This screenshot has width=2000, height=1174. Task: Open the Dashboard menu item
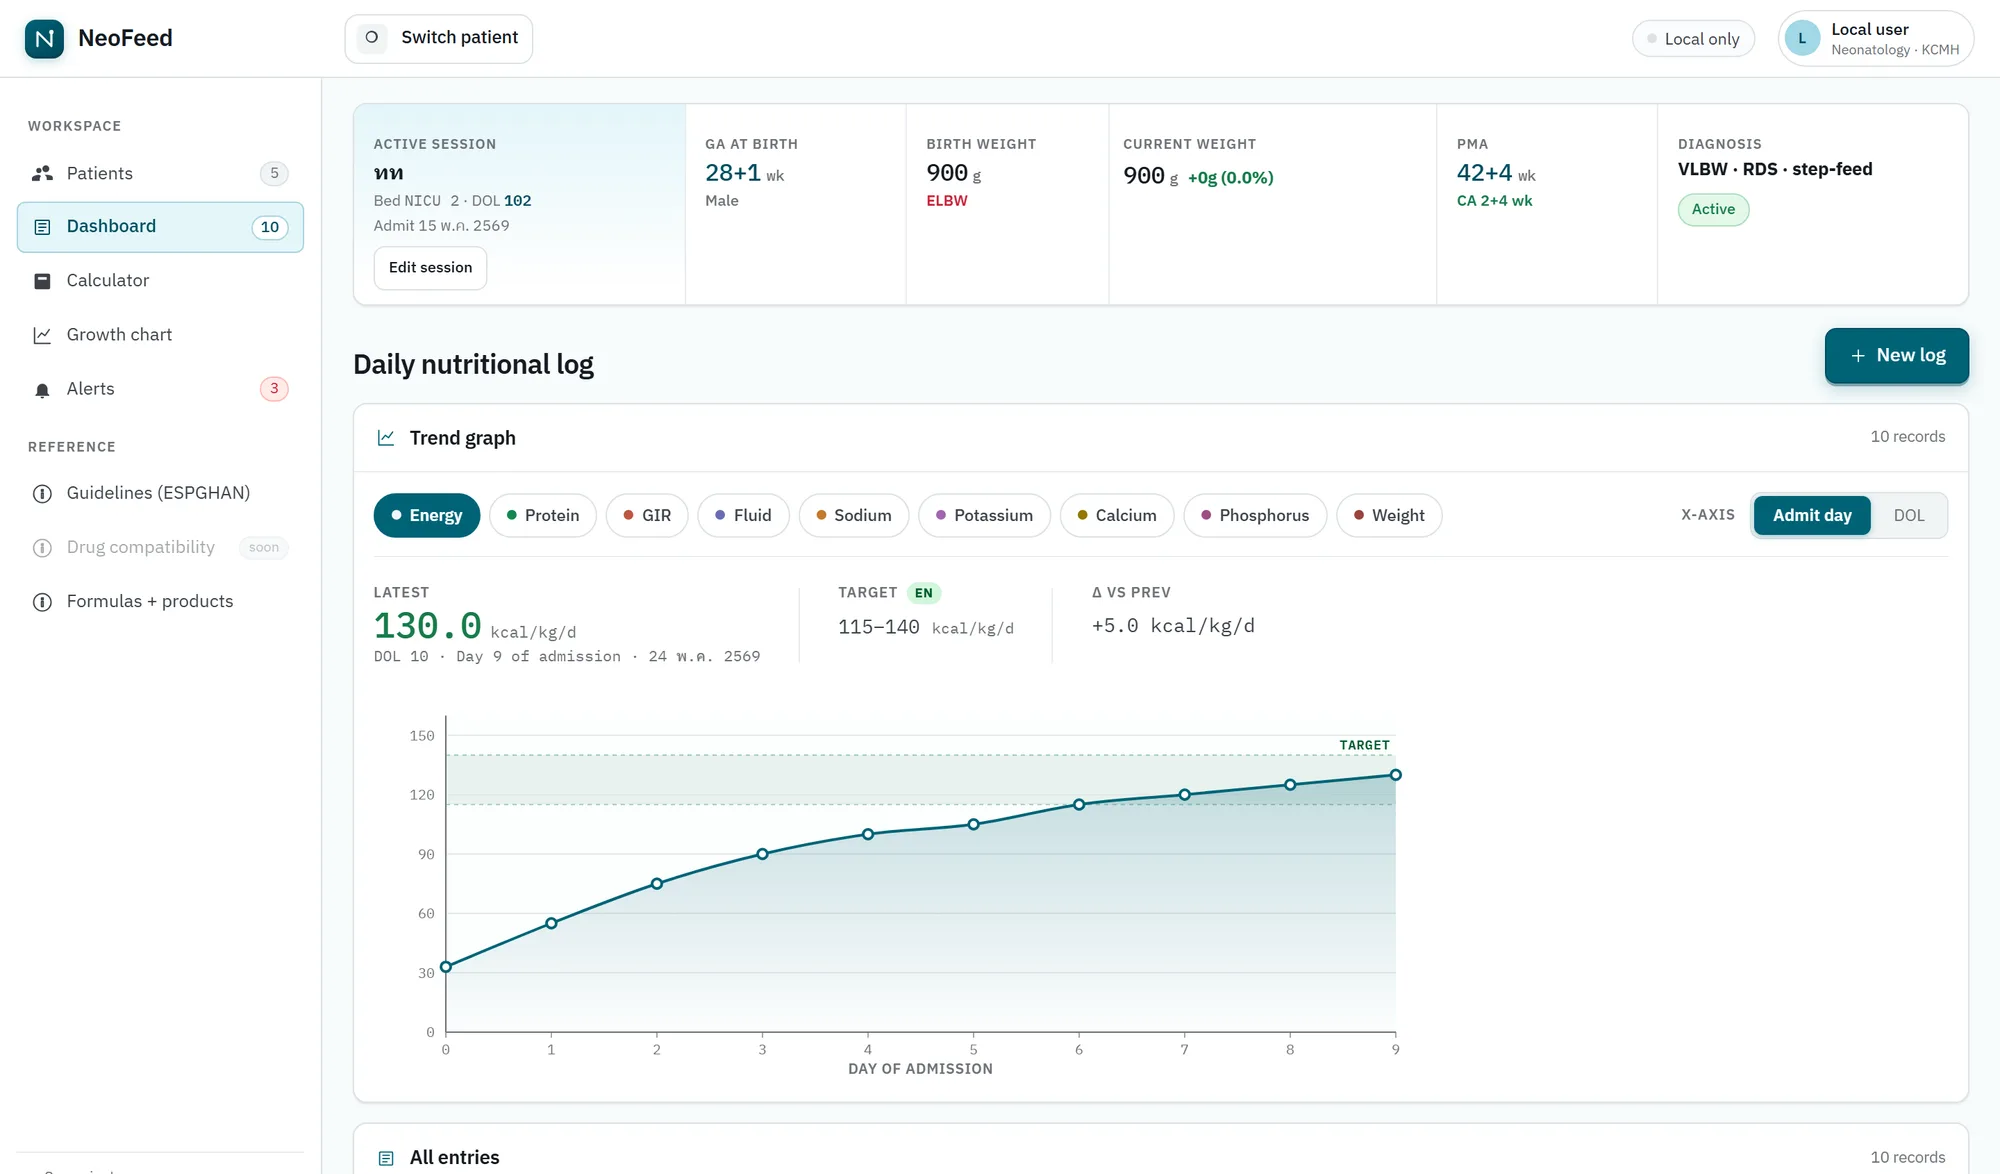click(x=160, y=227)
